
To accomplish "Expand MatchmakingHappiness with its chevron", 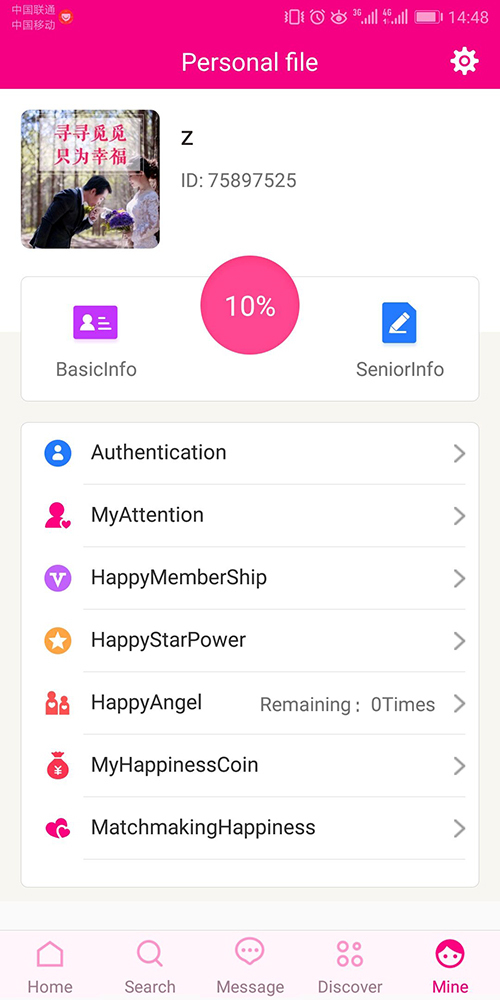I will click(459, 828).
